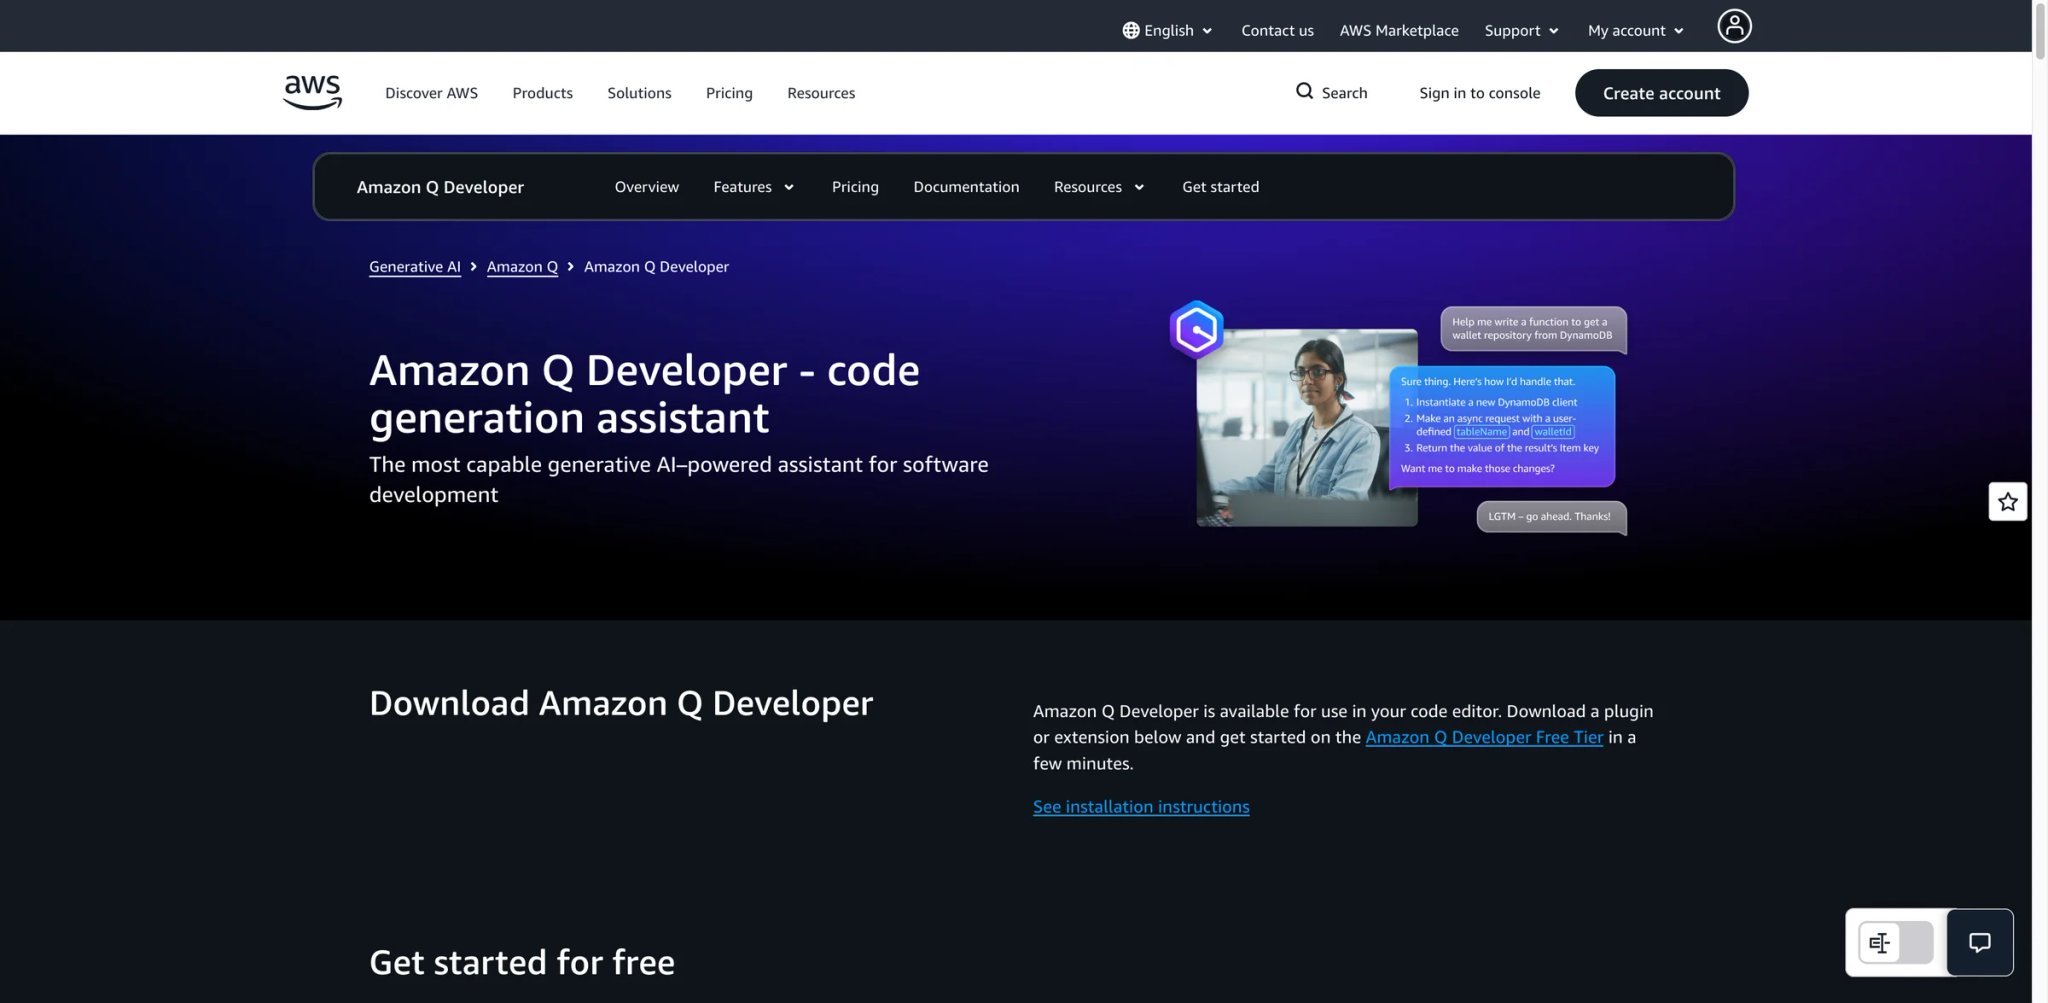The width and height of the screenshot is (2048, 1003).
Task: Click the Amazon Q Developer nav title
Action: [440, 187]
